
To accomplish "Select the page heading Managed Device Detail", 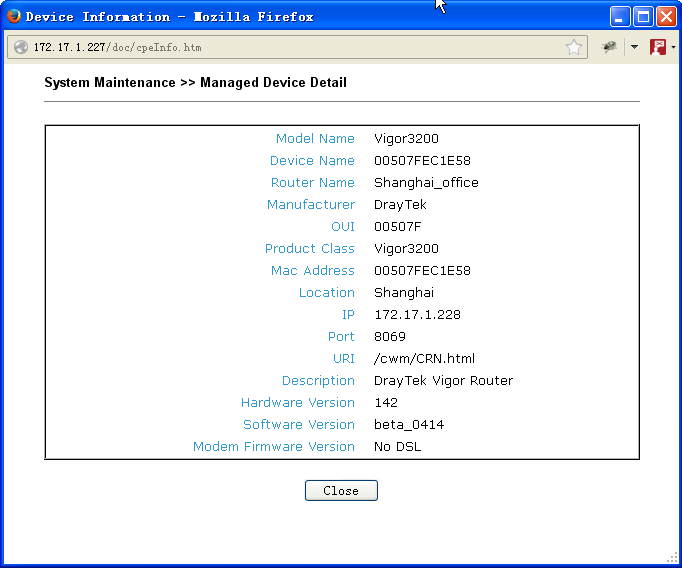I will pyautogui.click(x=273, y=82).
